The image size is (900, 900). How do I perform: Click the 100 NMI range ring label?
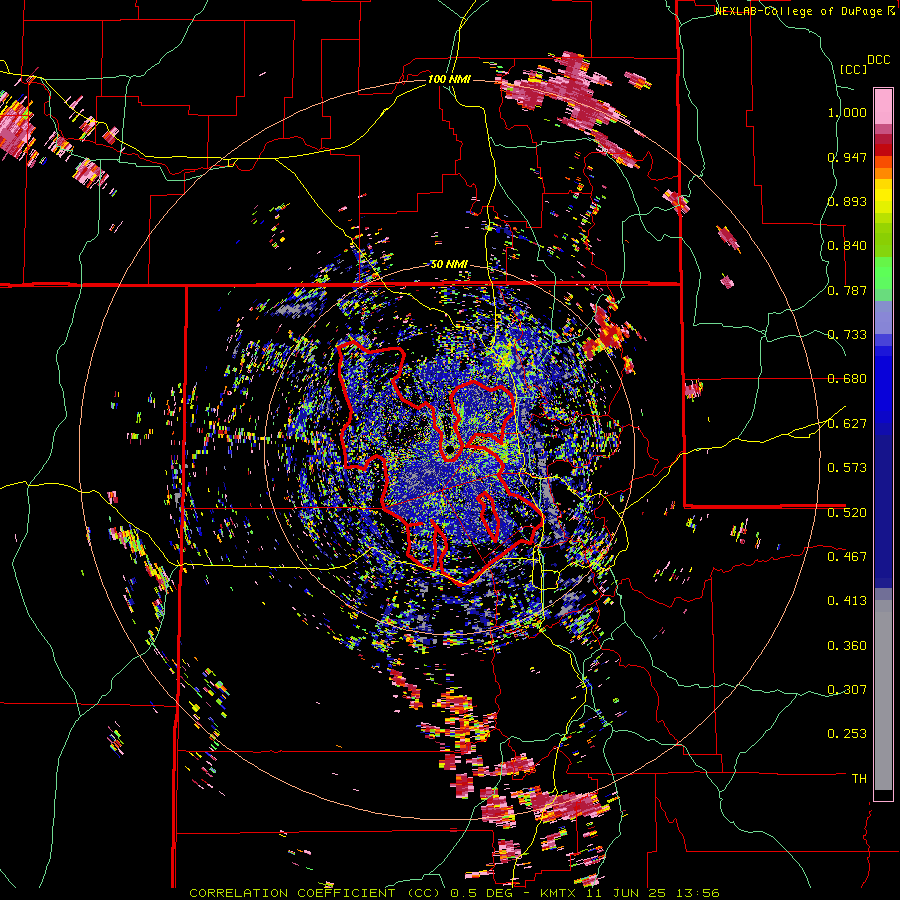click(449, 79)
